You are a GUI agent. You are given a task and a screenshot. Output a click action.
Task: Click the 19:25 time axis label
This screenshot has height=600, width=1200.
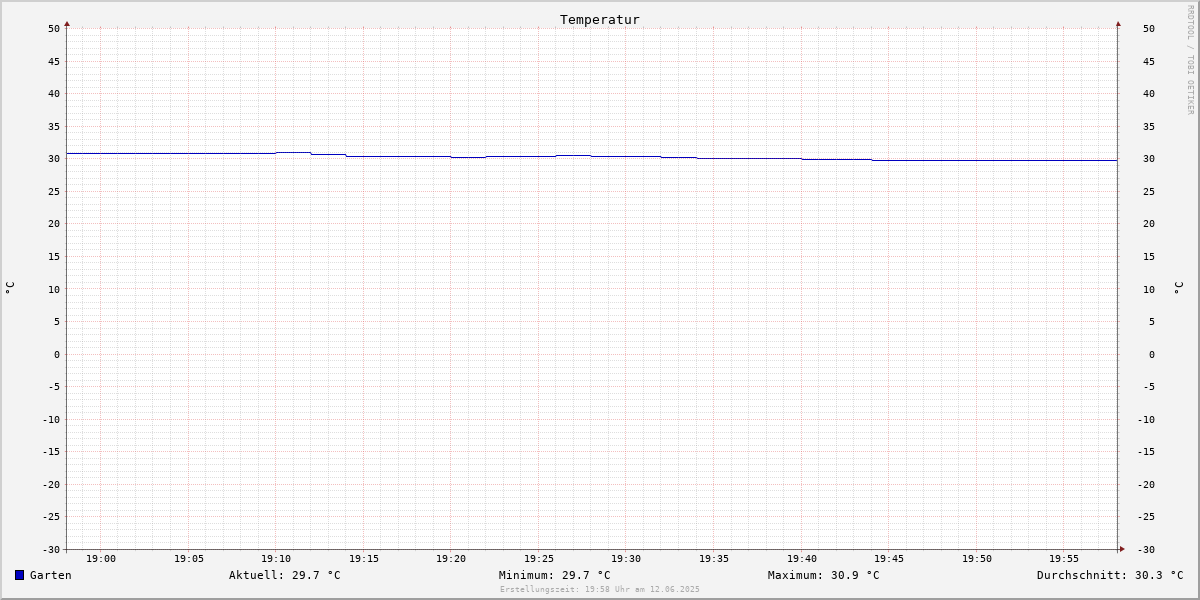pos(539,558)
